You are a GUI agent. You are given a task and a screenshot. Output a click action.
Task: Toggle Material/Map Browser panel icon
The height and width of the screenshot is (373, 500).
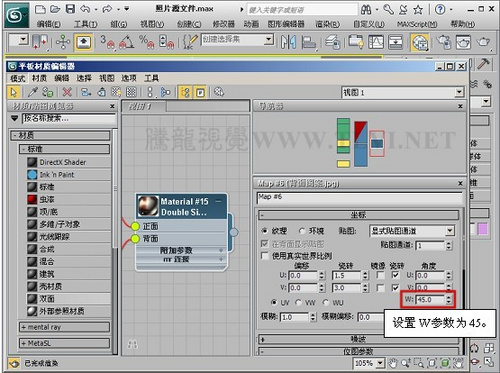(185, 92)
